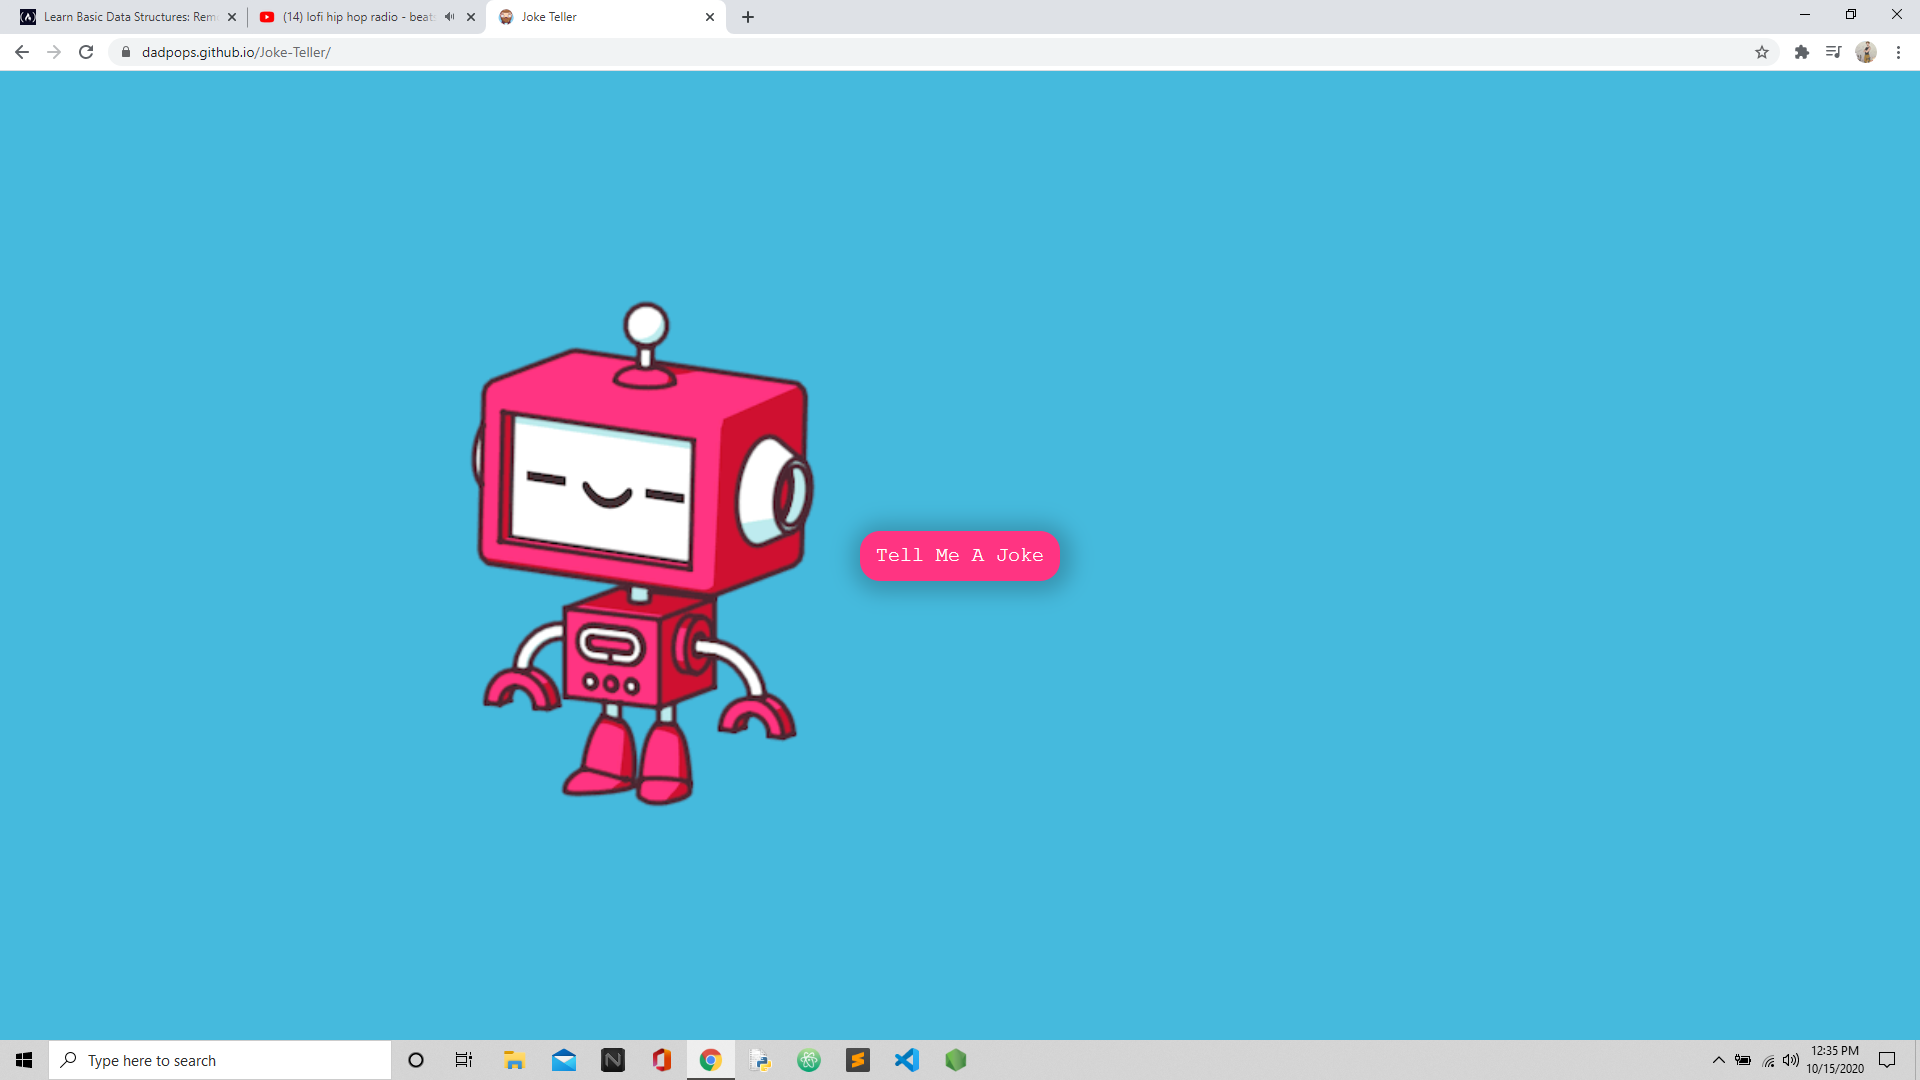This screenshot has width=1920, height=1080.
Task: Open Sublime Text from the taskbar
Action: 858,1060
